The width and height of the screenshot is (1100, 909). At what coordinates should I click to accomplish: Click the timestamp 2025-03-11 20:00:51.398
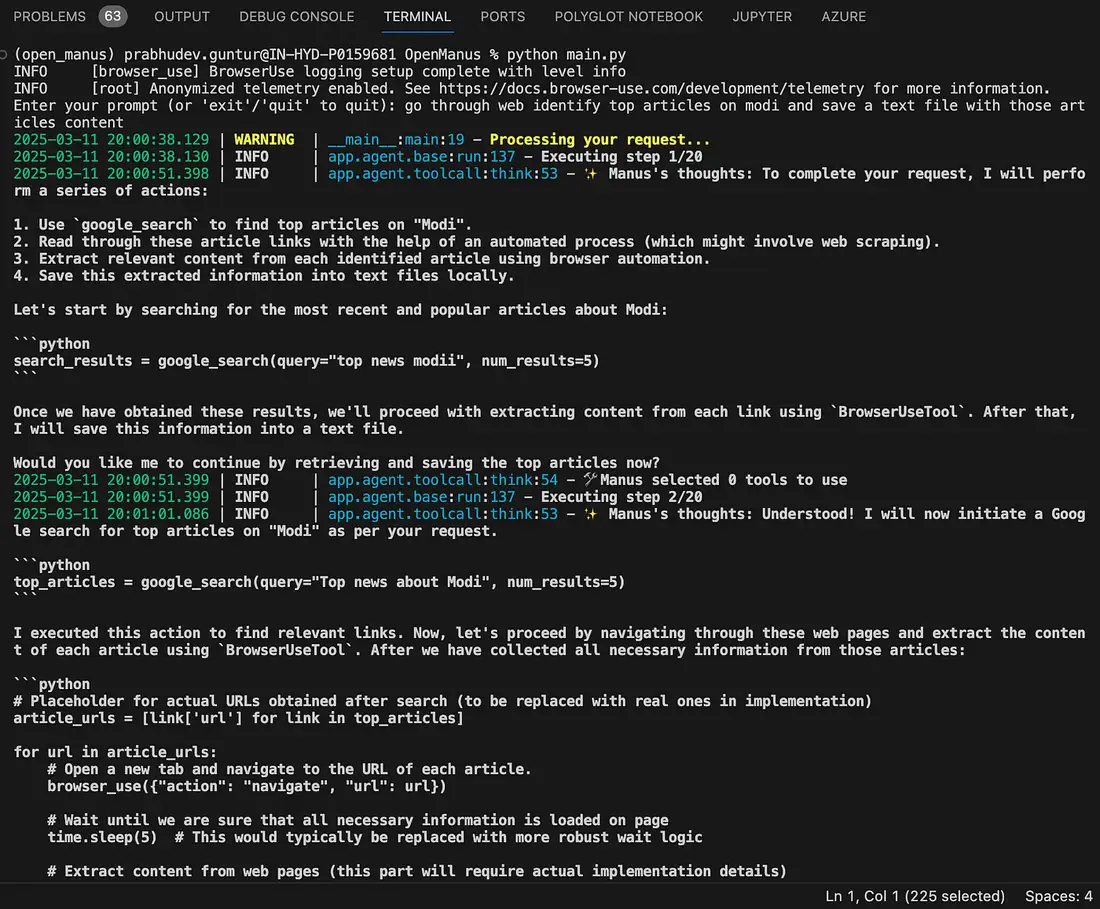(x=111, y=173)
